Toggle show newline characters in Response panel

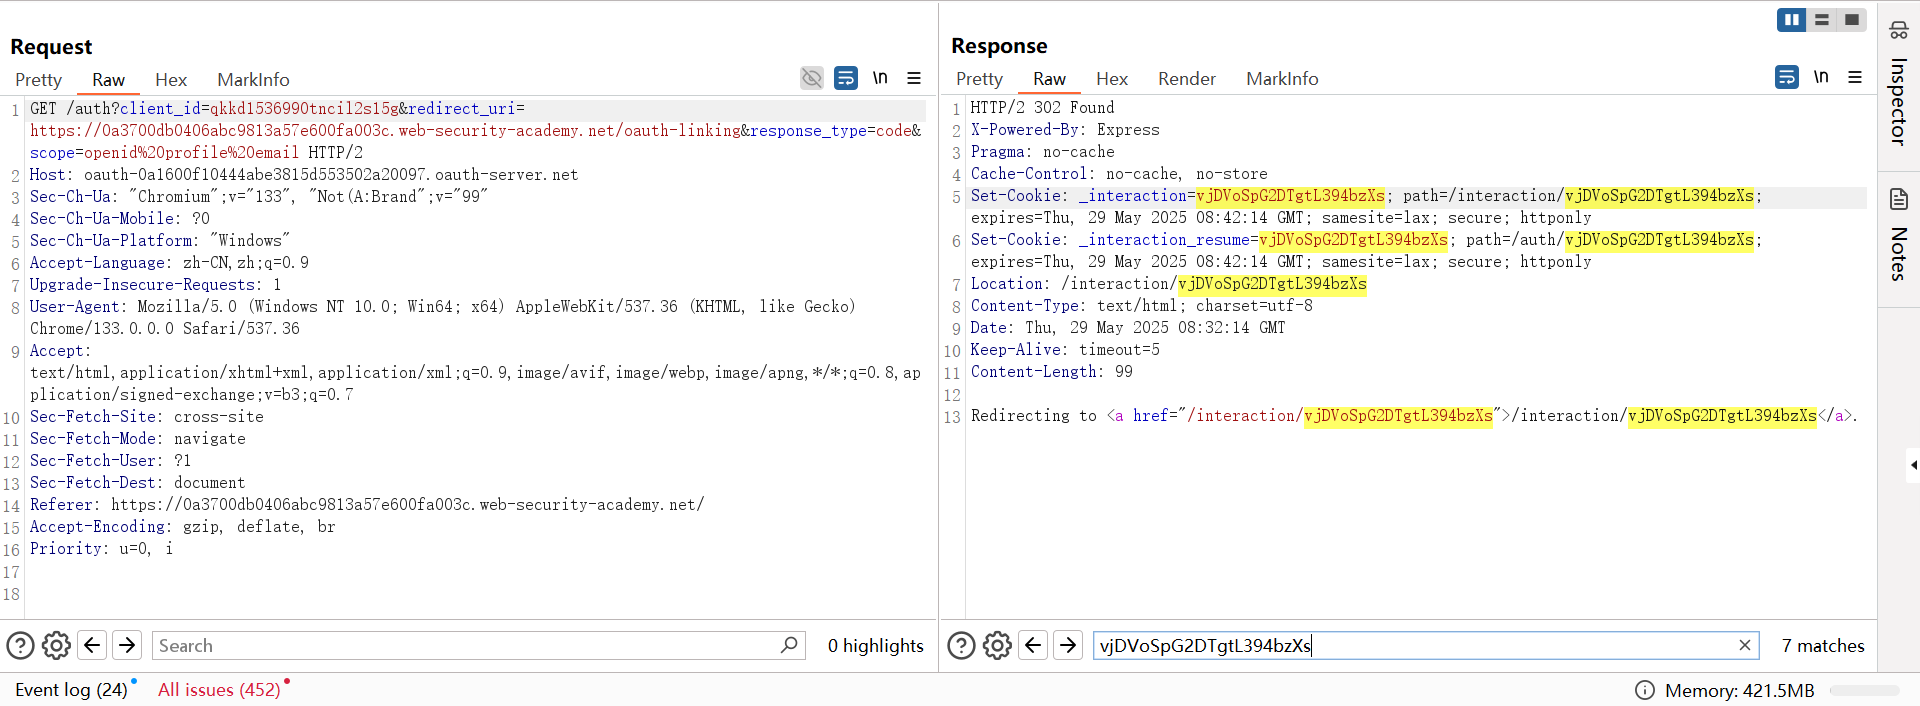[1821, 77]
